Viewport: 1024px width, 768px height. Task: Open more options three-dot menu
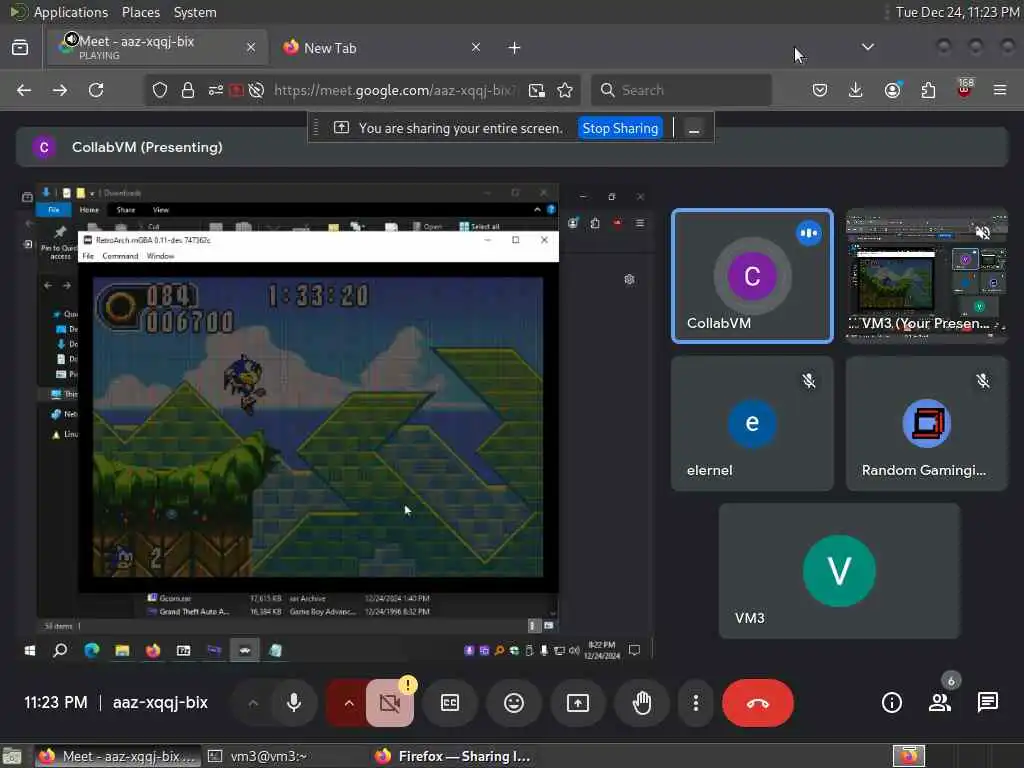click(696, 703)
